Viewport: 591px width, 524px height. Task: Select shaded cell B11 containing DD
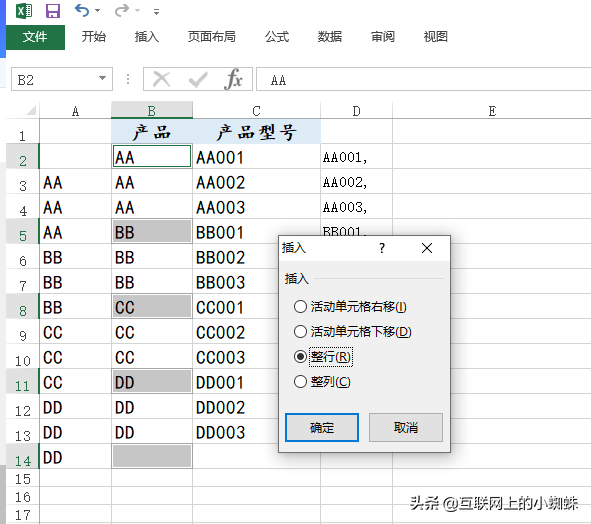152,382
